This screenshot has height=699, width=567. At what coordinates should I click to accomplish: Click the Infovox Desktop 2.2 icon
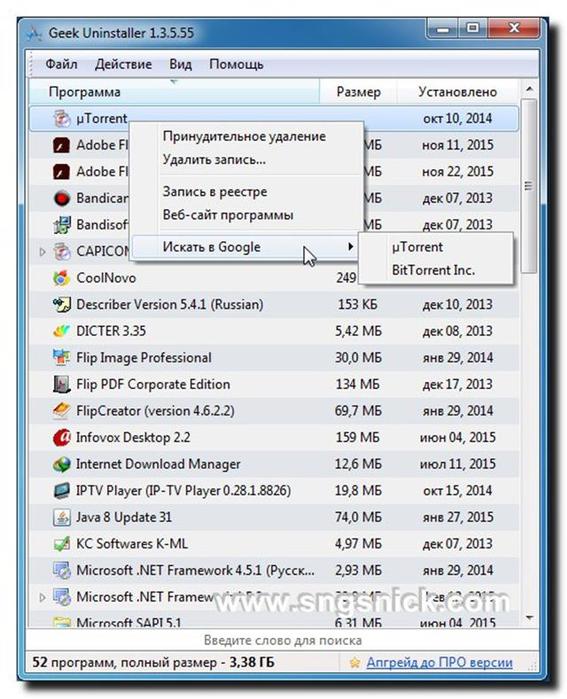(62, 437)
